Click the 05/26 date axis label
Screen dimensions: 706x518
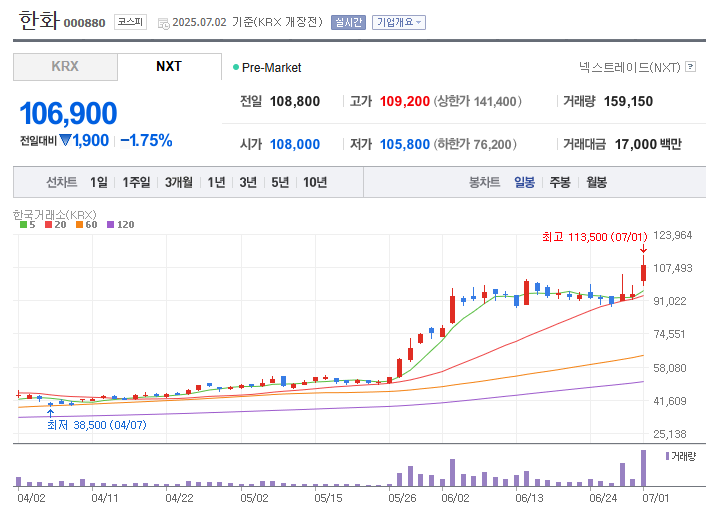[402, 498]
